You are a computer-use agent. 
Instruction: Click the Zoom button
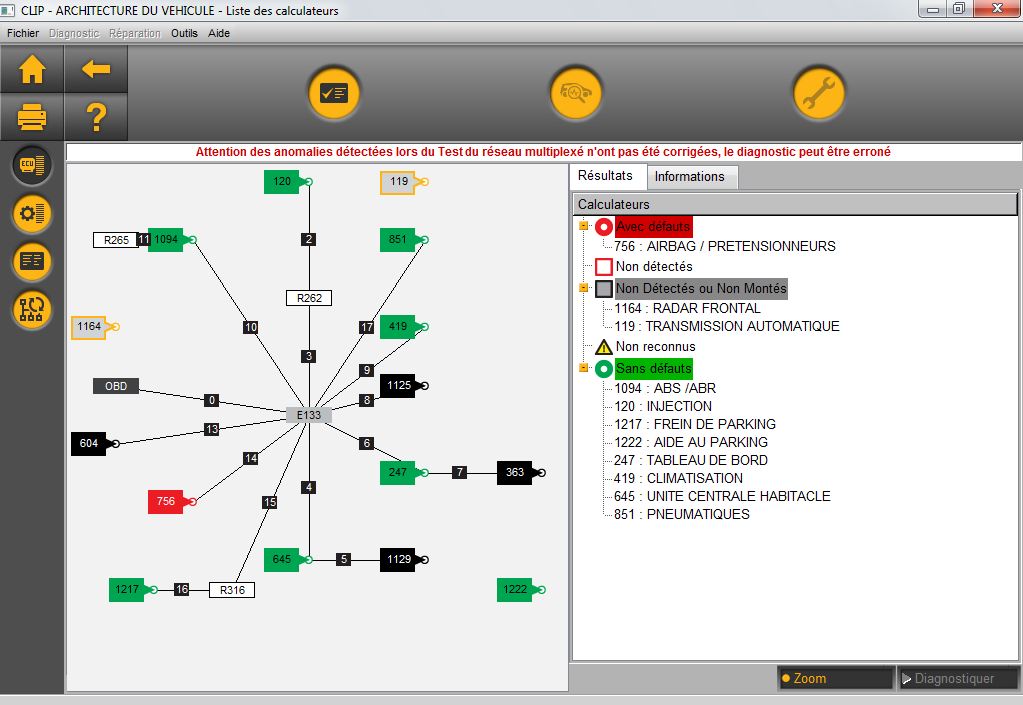click(835, 678)
